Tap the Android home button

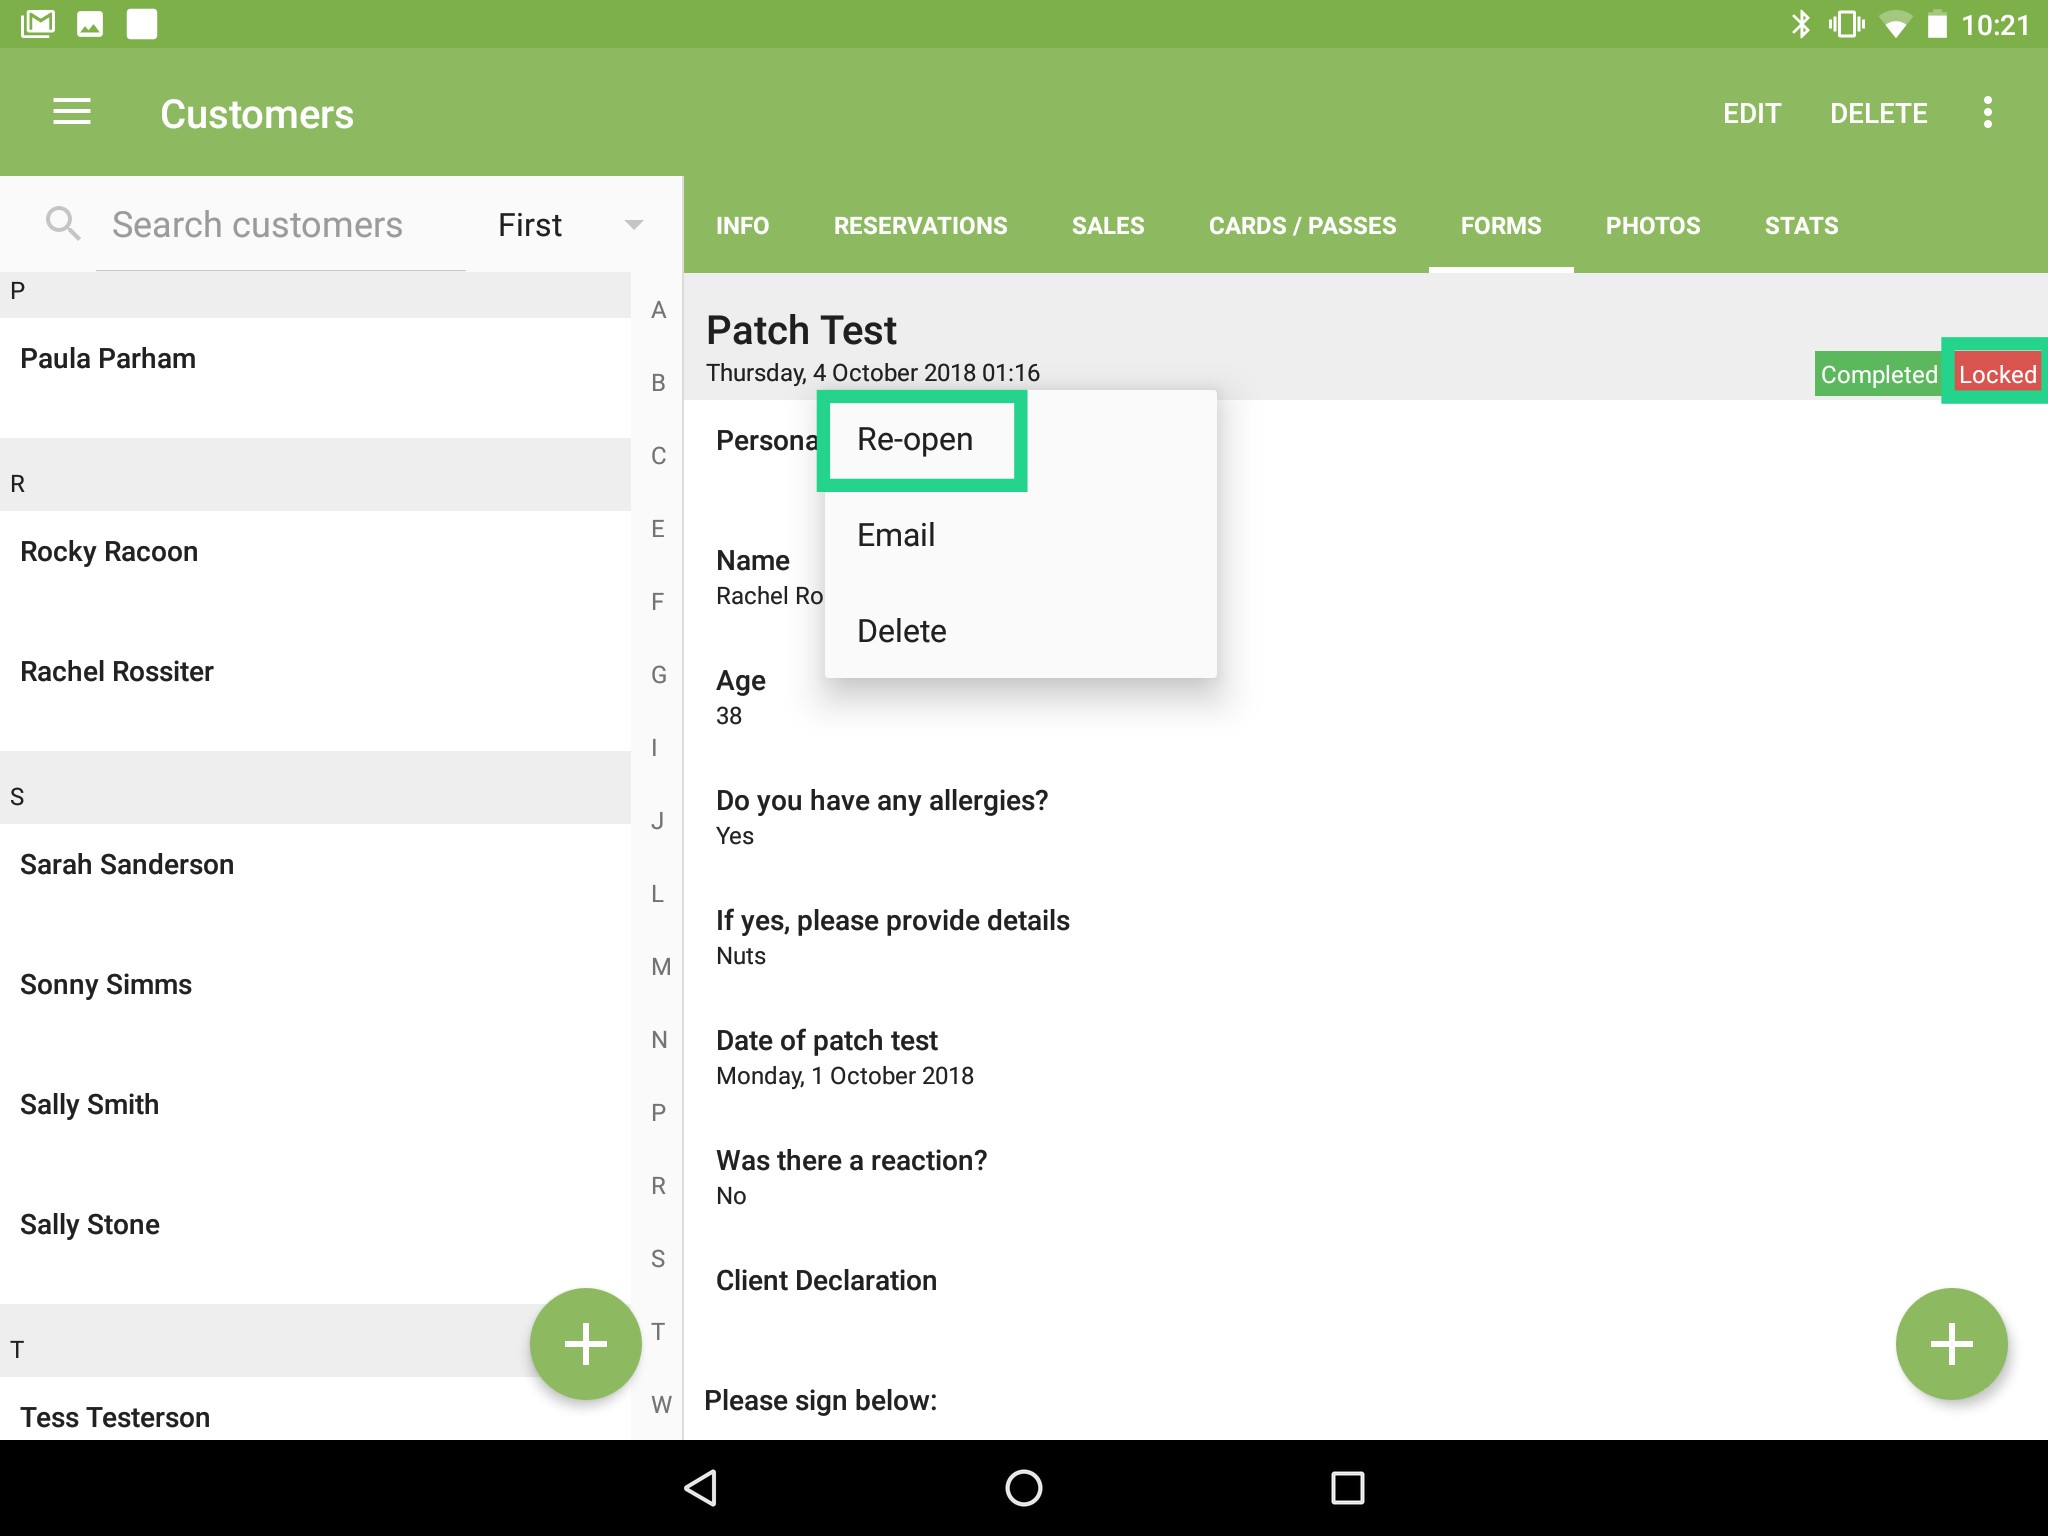pyautogui.click(x=1023, y=1487)
